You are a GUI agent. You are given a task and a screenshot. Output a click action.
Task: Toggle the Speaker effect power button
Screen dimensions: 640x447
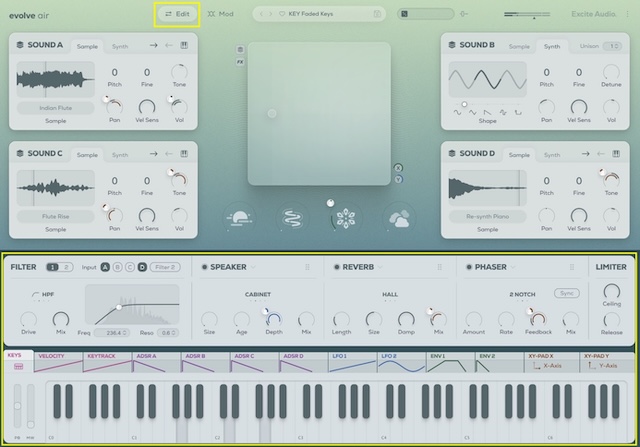[203, 267]
